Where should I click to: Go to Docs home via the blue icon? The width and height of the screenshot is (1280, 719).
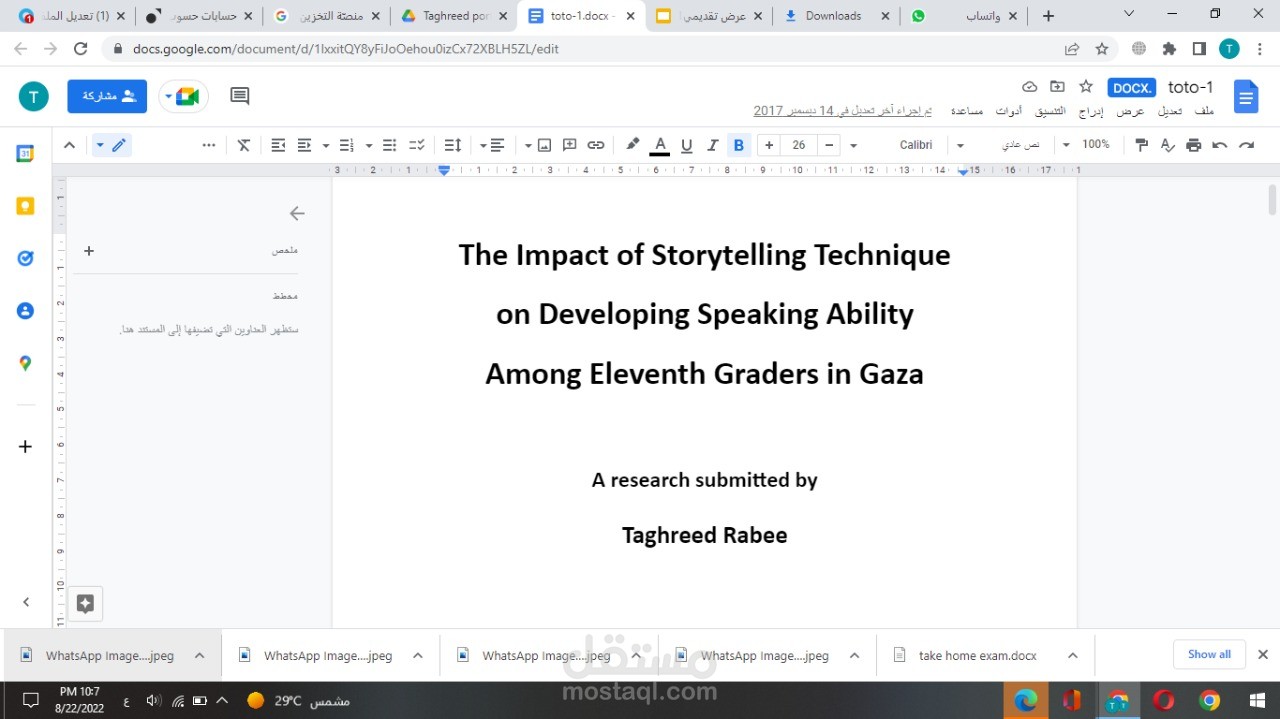tap(1246, 97)
